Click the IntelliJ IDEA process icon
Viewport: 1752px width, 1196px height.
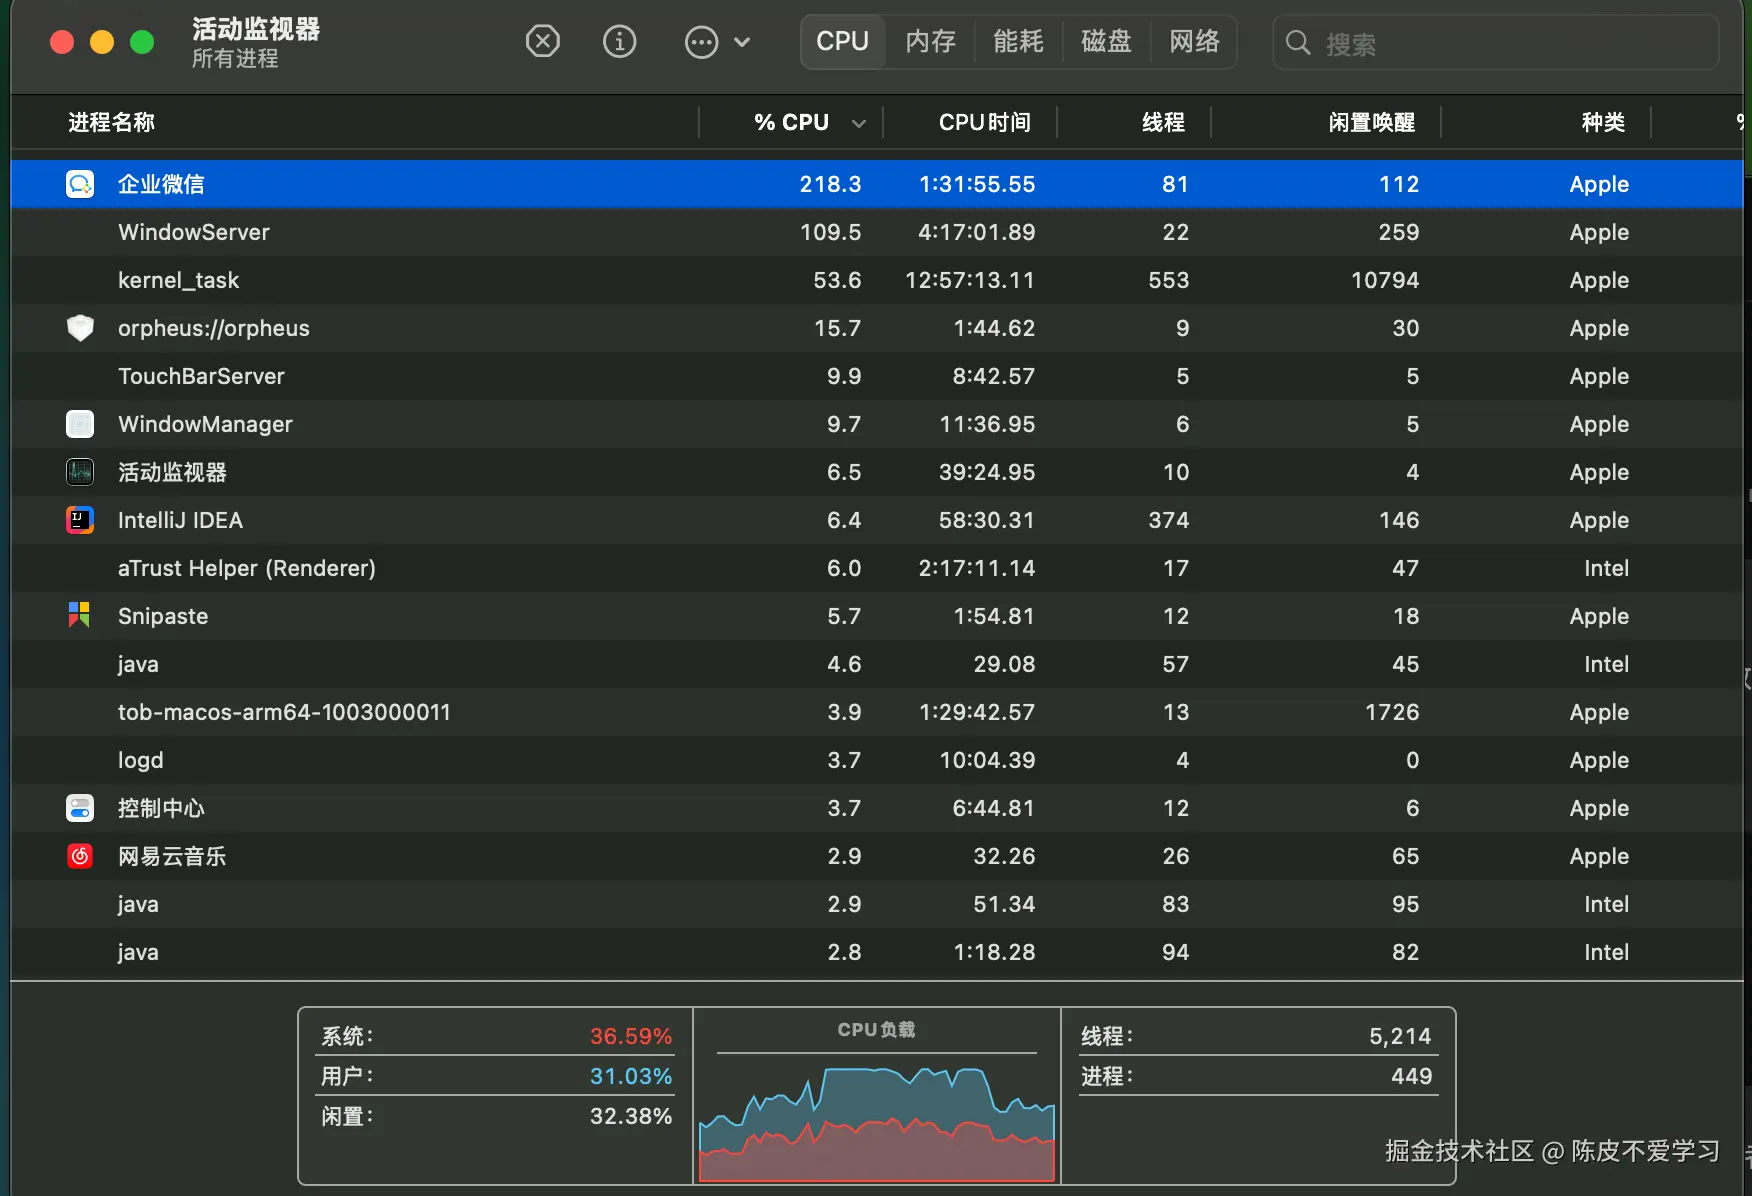[79, 520]
